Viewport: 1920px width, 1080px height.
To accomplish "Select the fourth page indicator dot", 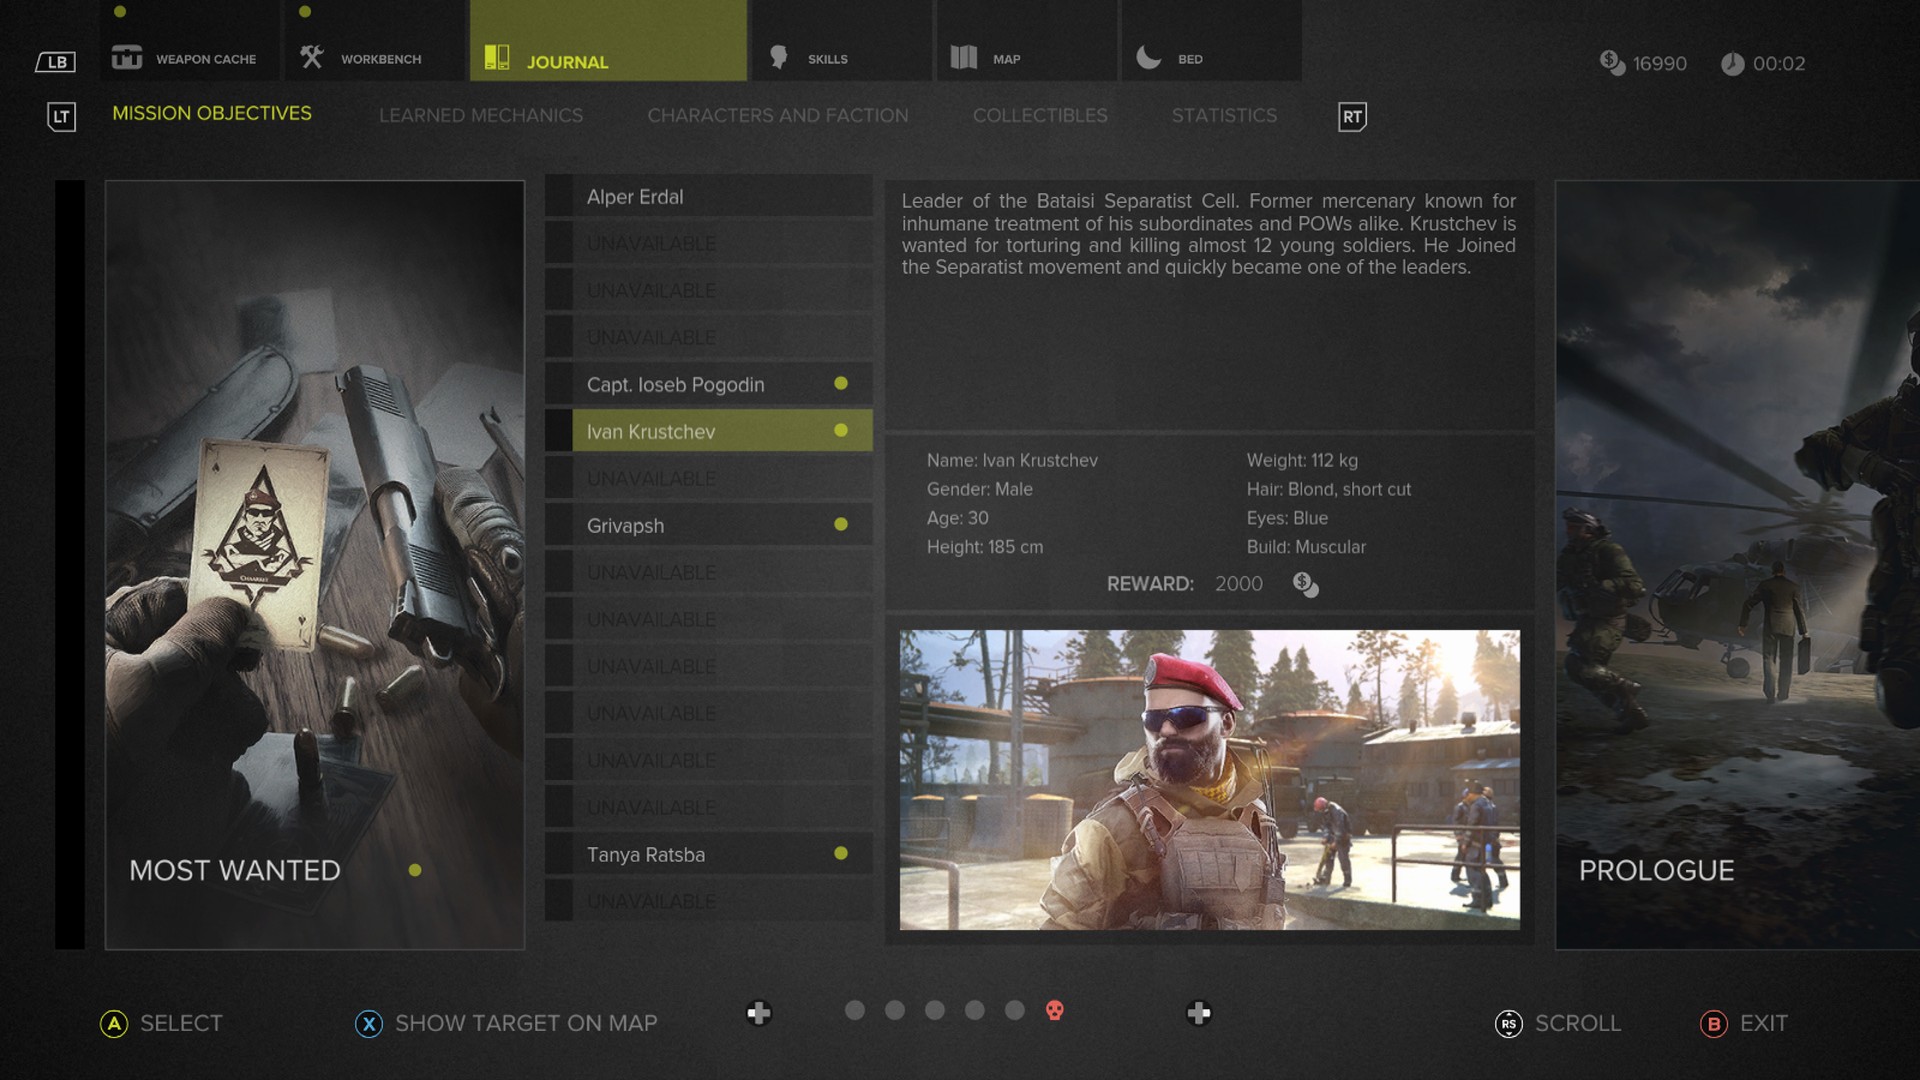I will [x=975, y=1010].
